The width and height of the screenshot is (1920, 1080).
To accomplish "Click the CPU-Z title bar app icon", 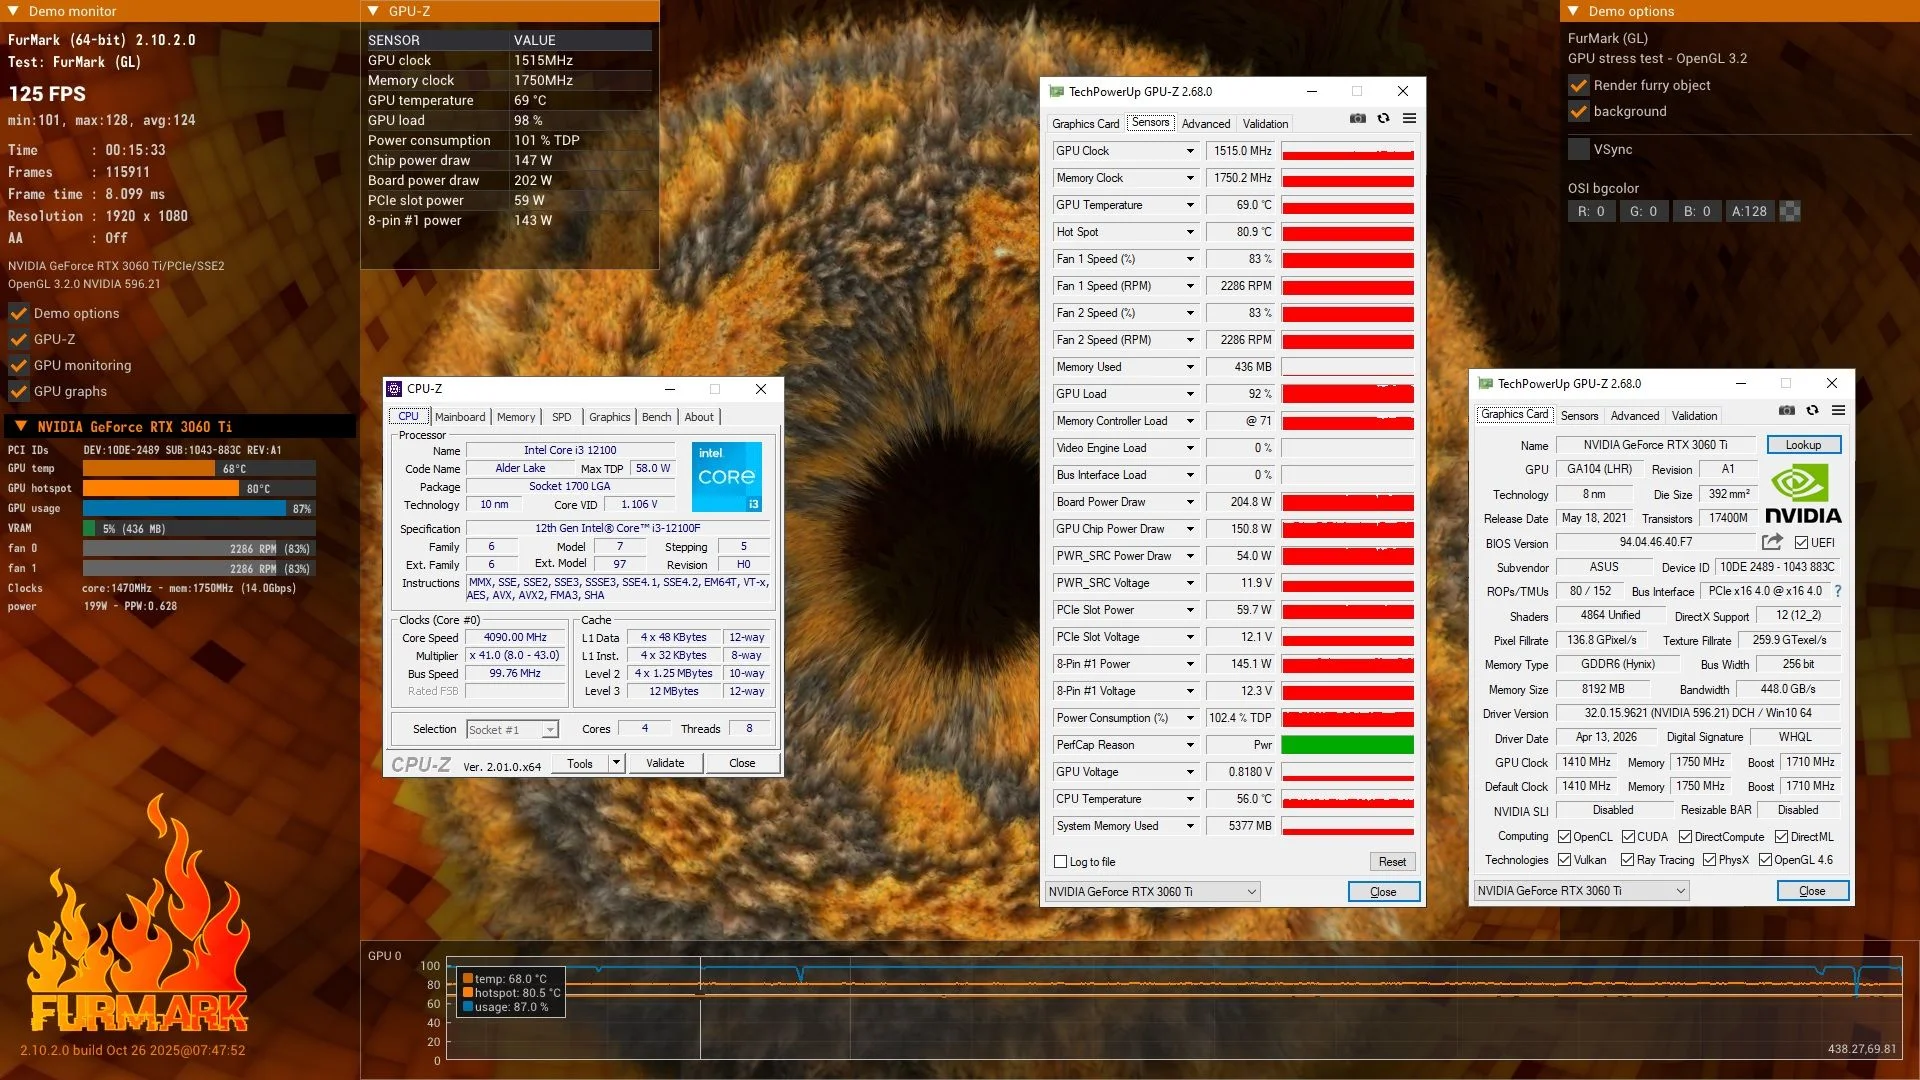I will point(395,389).
